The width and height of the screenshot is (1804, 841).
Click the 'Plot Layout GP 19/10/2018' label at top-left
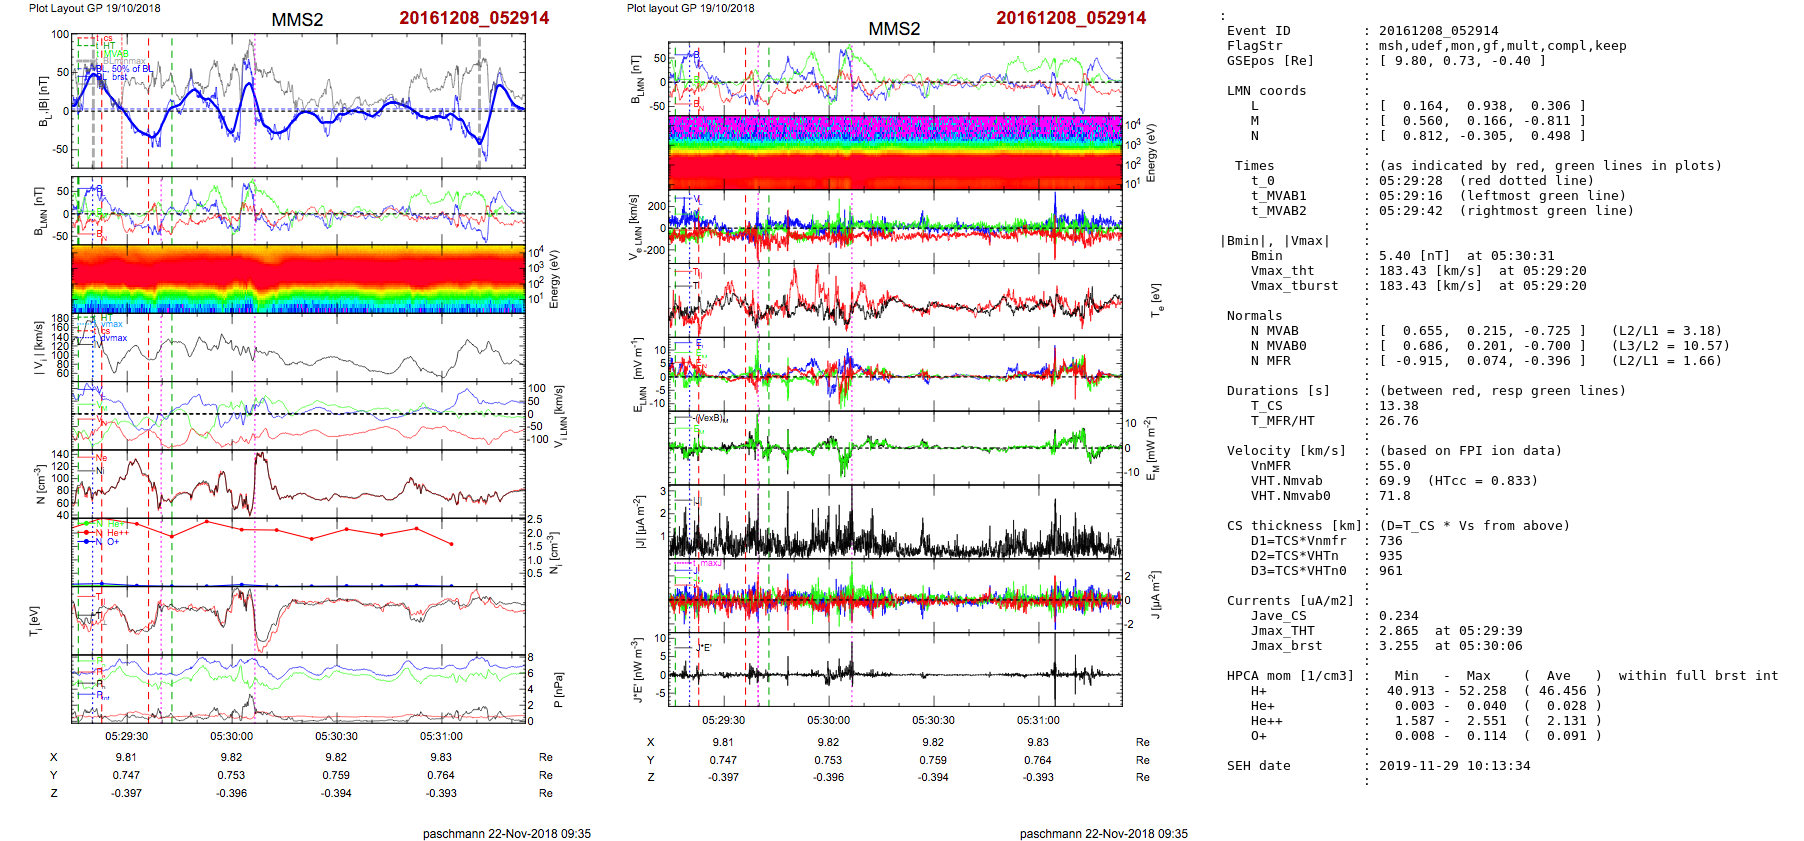94,8
